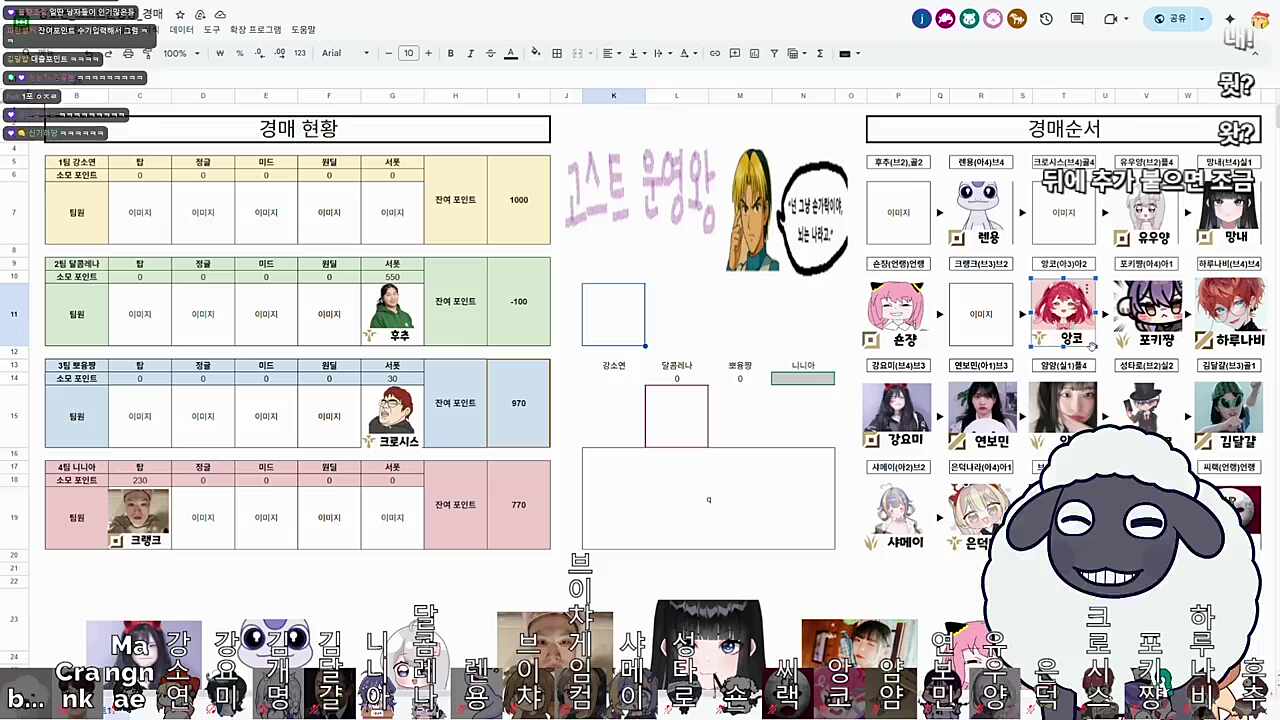Viewport: 1280px width, 720px height.
Task: Decrease the font size with minus
Action: (388, 53)
